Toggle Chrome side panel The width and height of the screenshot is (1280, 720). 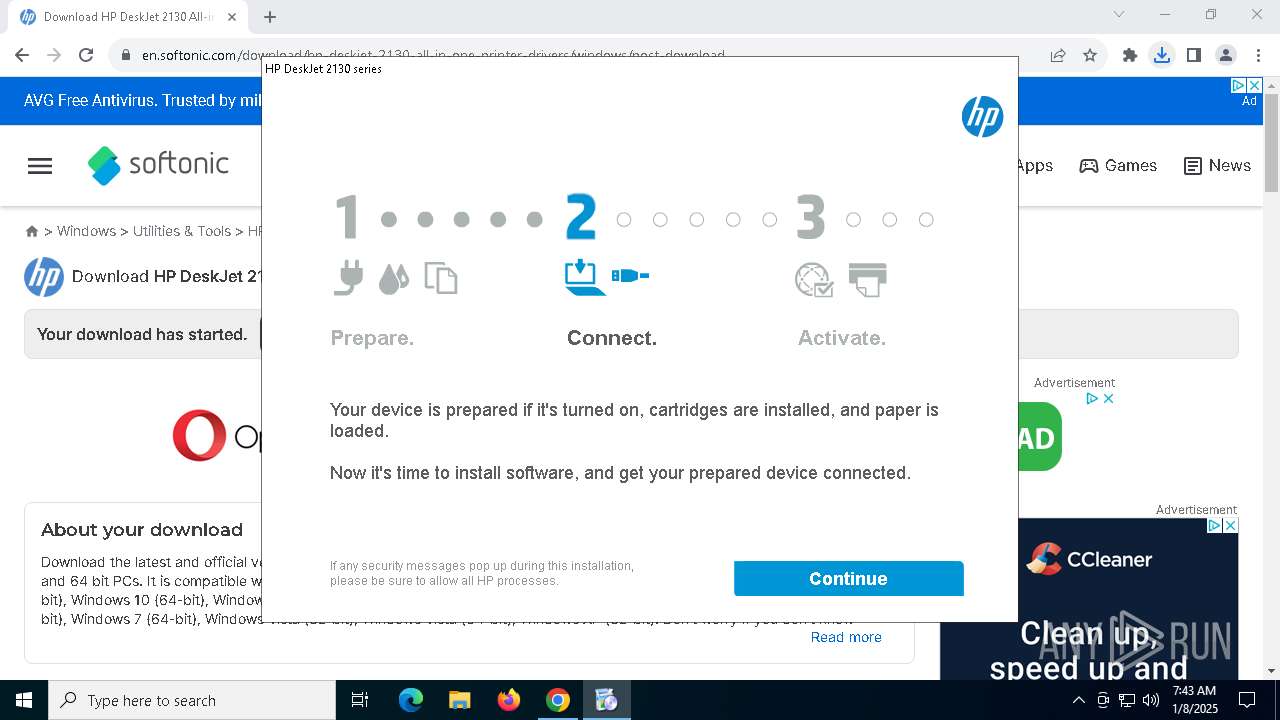tap(1194, 55)
